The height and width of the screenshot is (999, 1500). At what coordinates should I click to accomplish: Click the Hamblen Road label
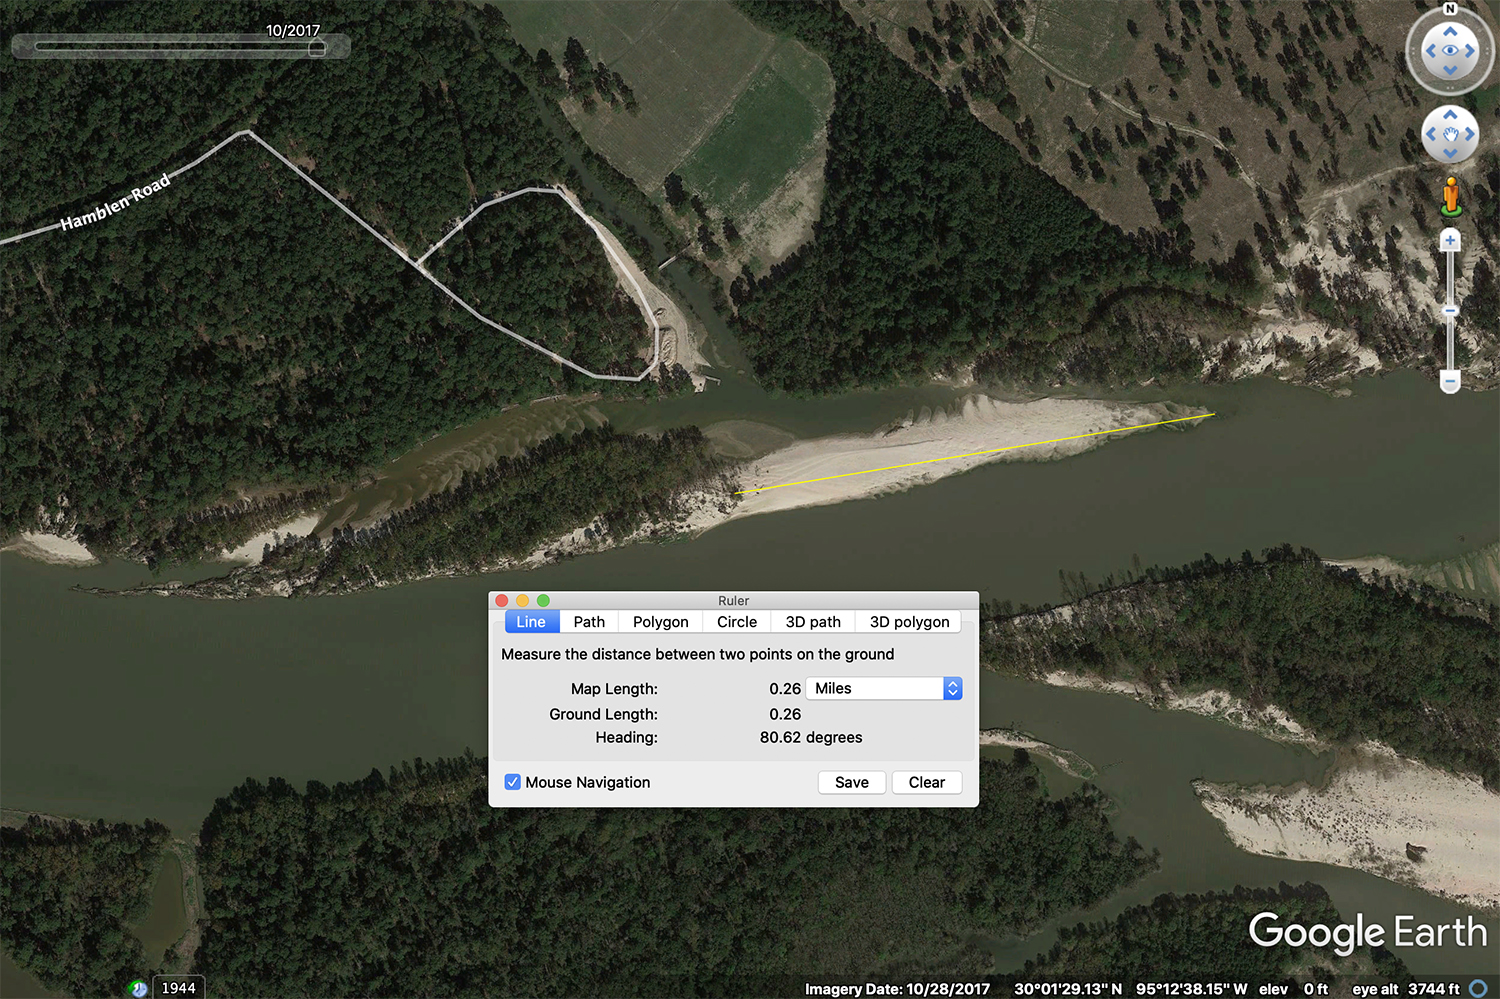(115, 202)
